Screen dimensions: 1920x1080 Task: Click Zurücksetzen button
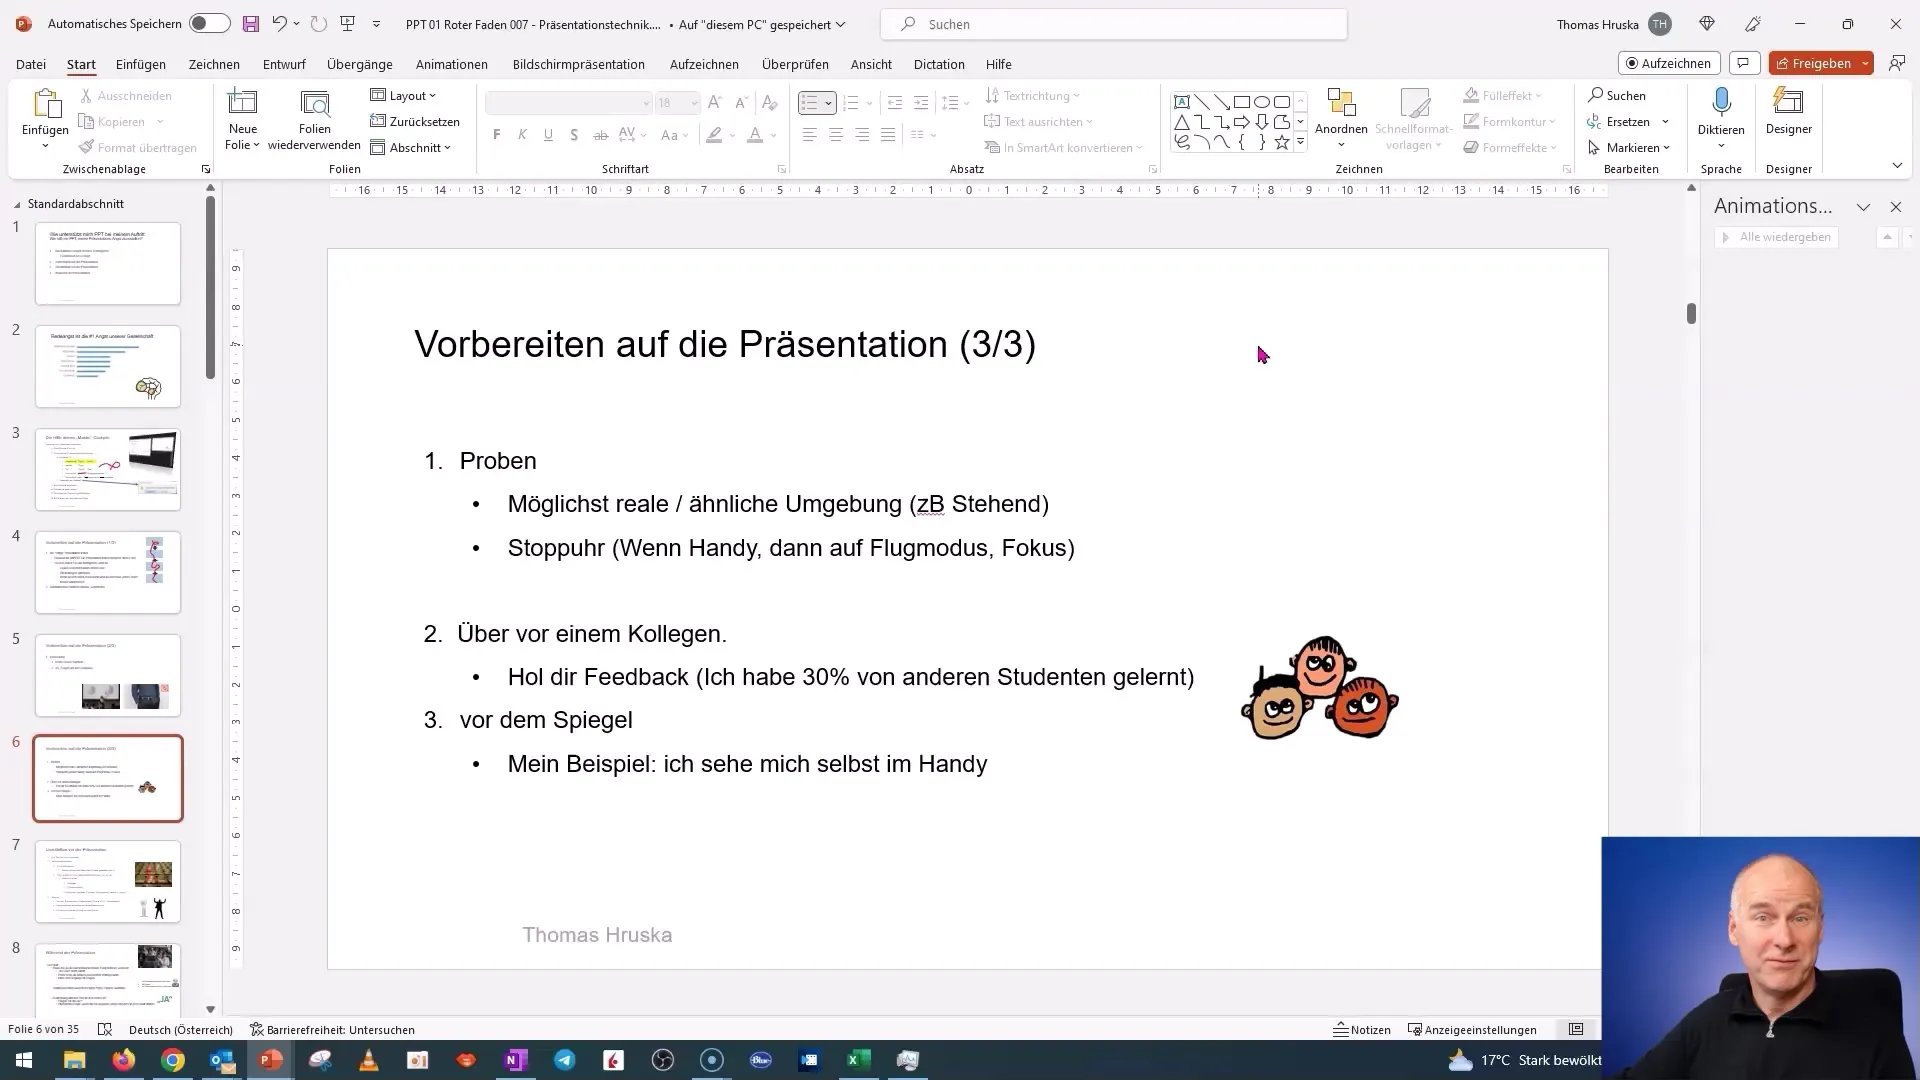[x=415, y=122]
